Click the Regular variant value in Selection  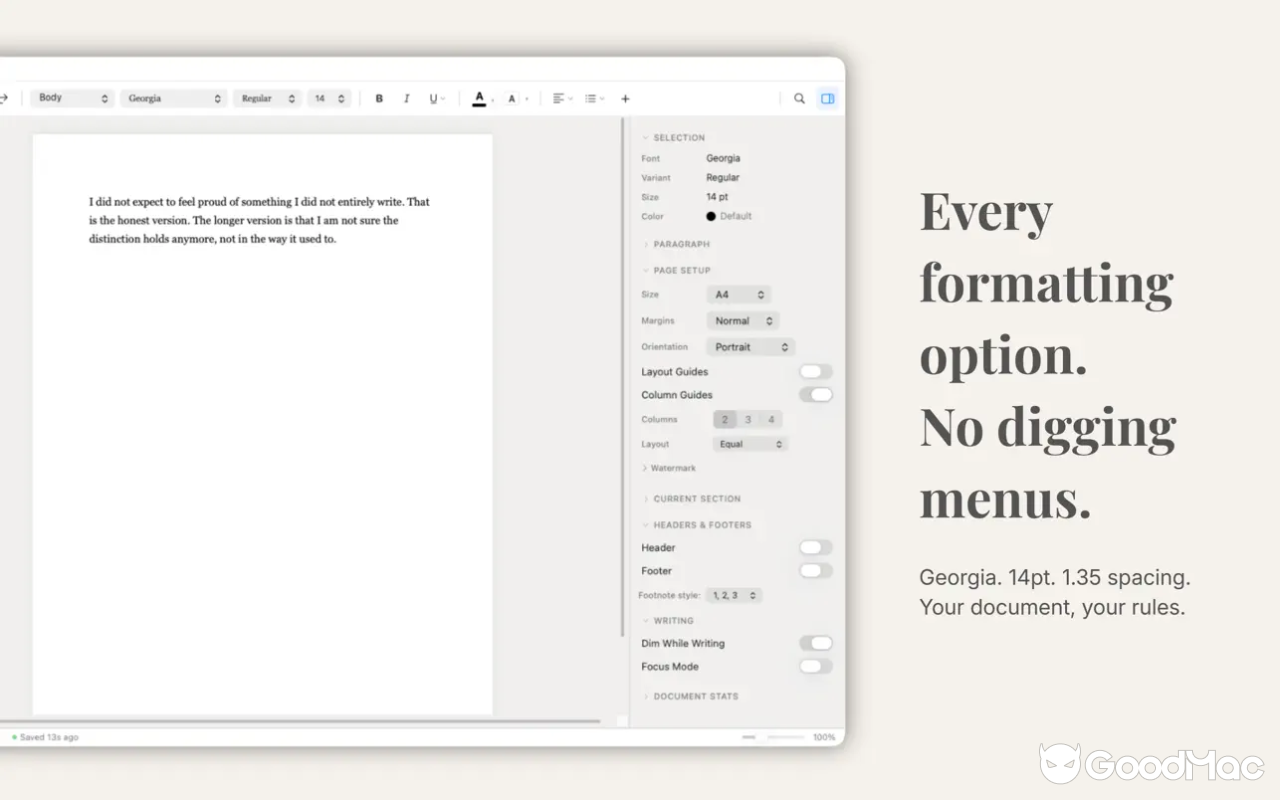(x=723, y=177)
